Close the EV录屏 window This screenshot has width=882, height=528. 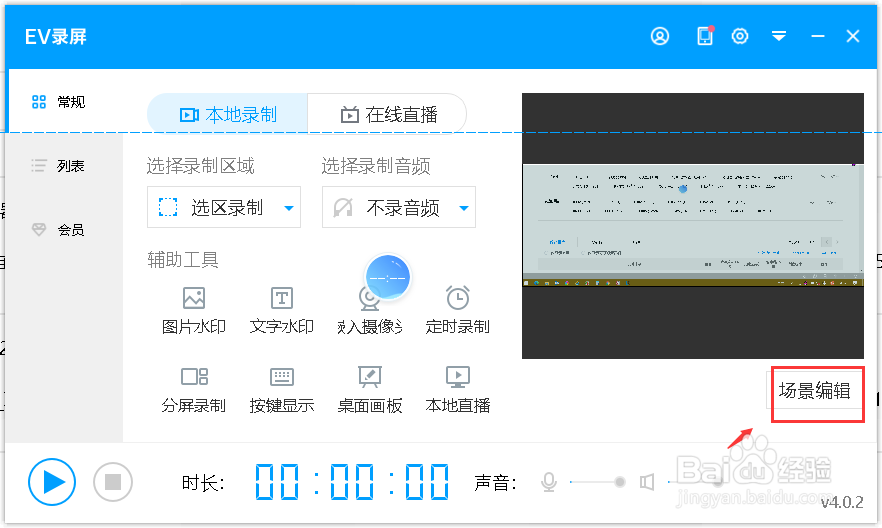[853, 37]
